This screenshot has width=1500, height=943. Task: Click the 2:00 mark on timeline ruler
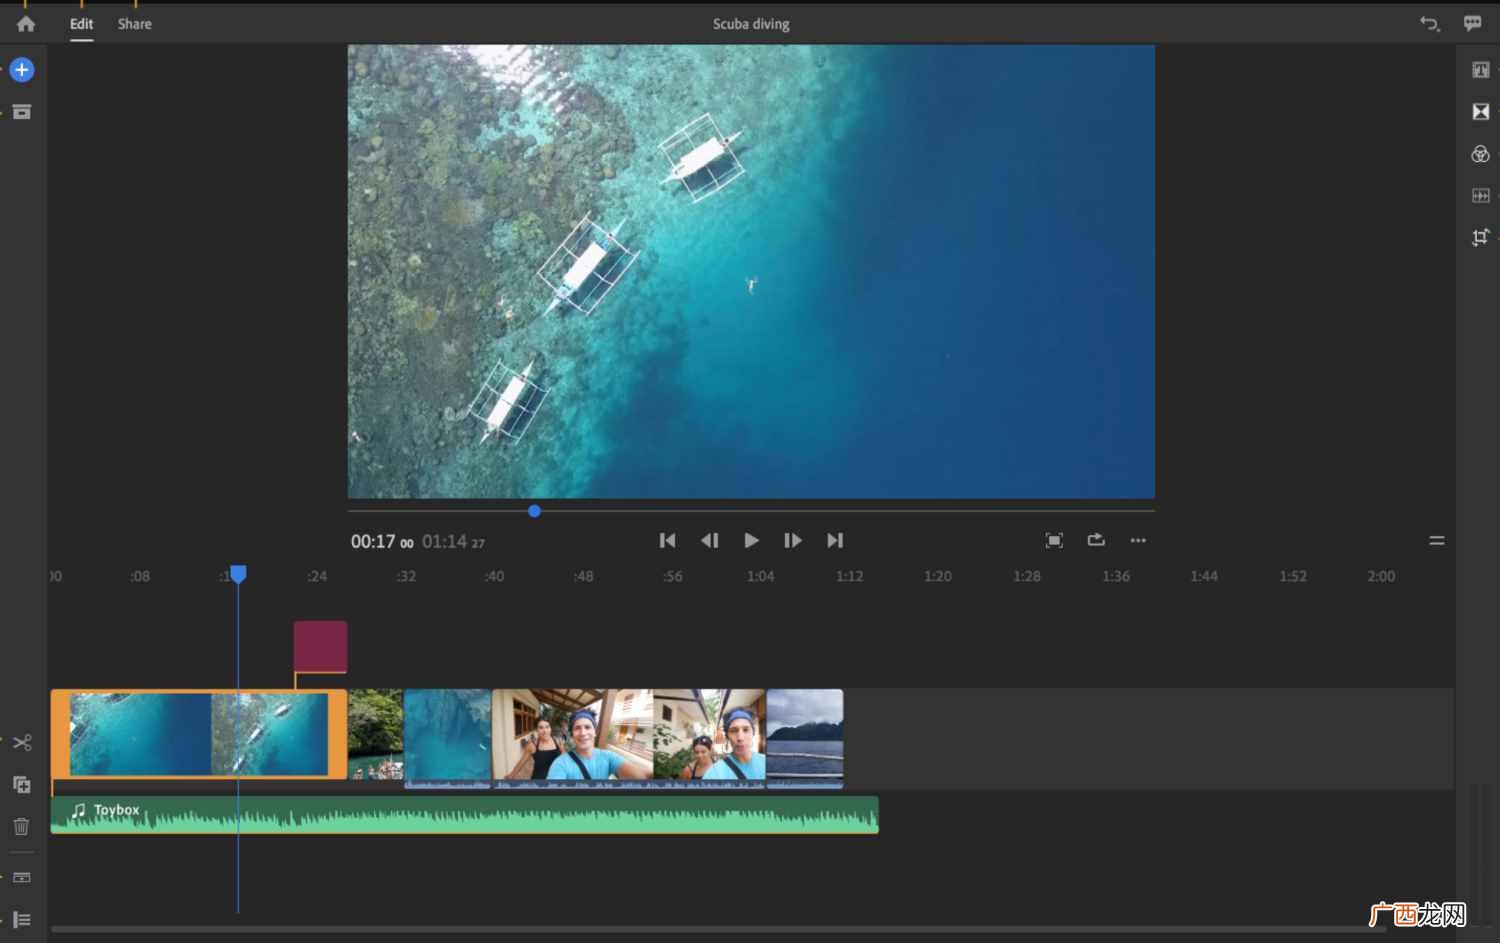tap(1381, 576)
